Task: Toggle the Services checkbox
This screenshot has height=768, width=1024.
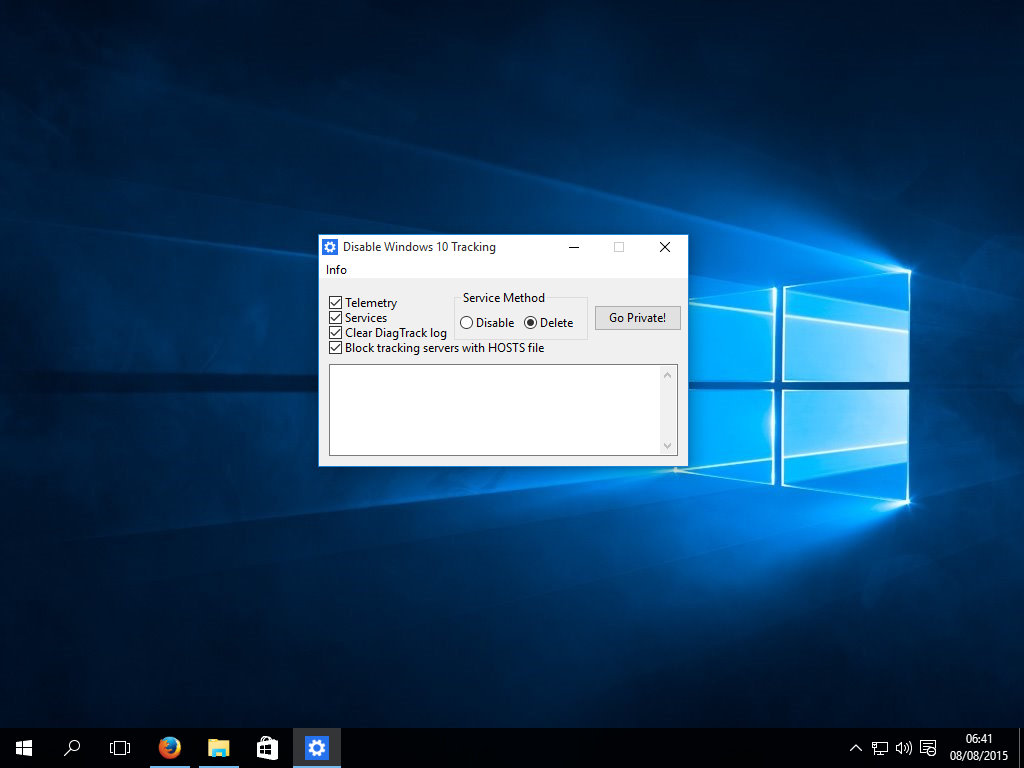Action: pos(336,318)
